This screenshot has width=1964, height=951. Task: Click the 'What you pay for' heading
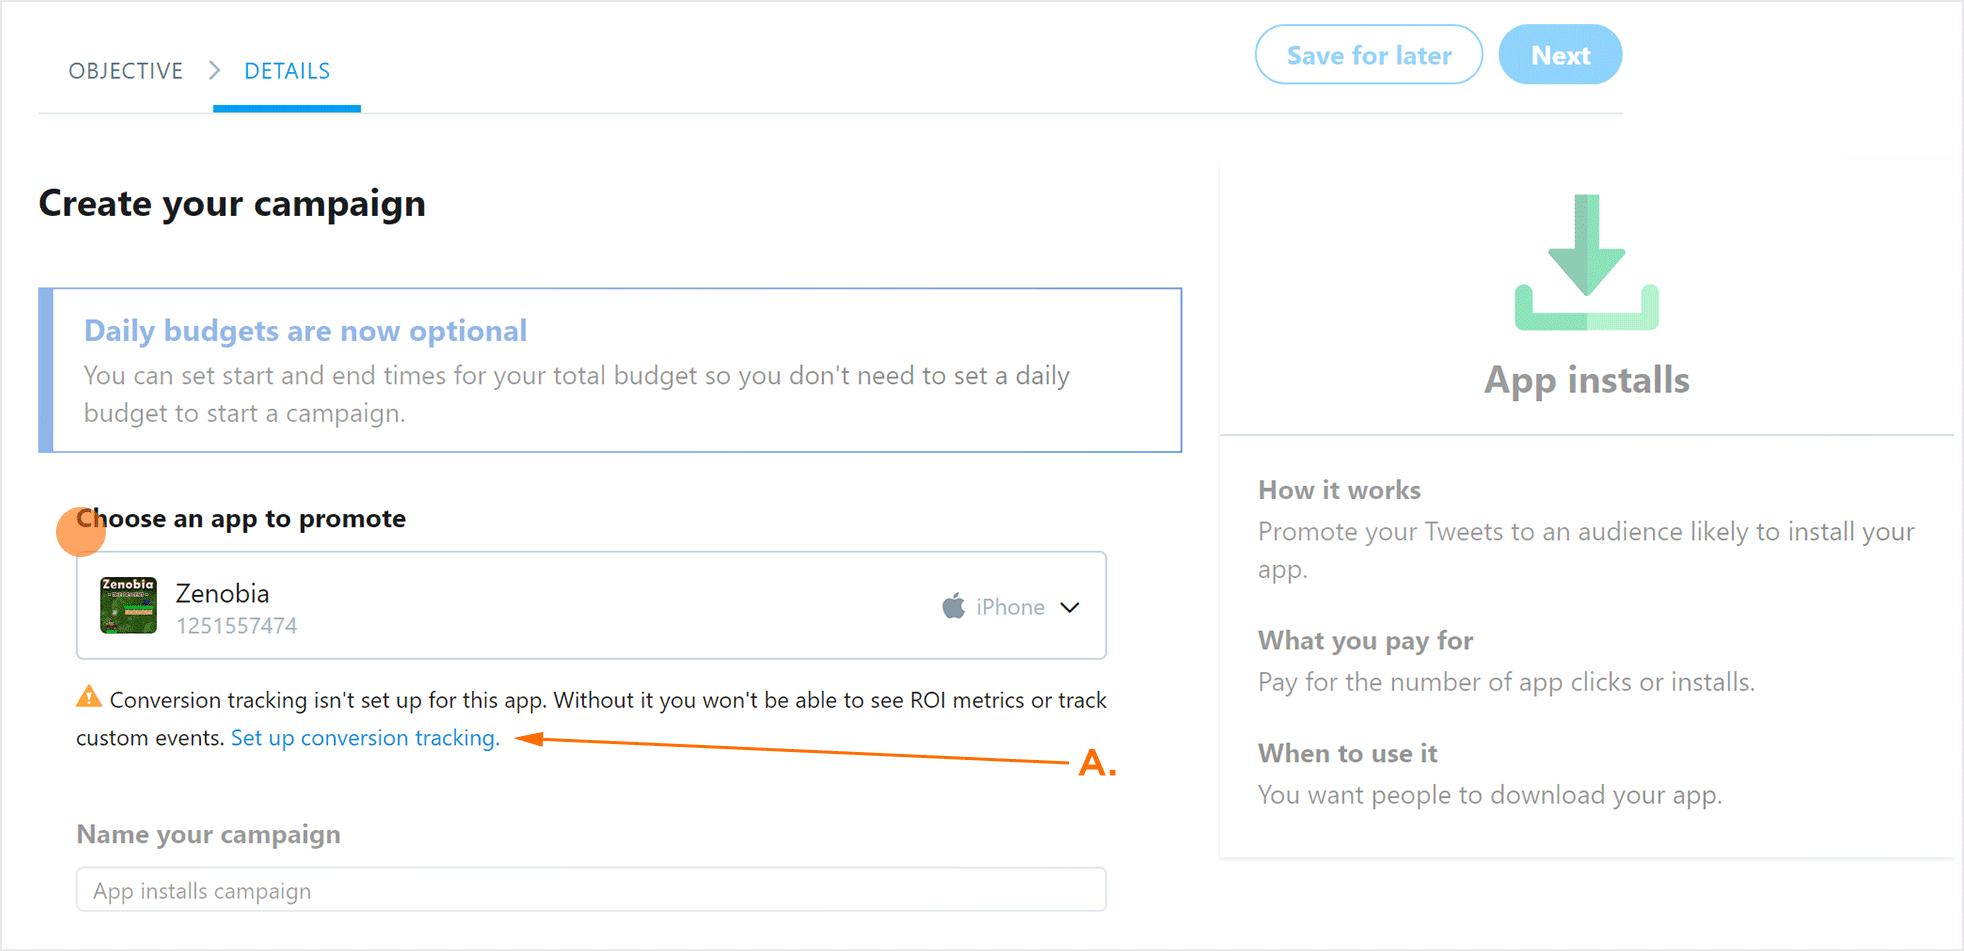pyautogui.click(x=1365, y=640)
